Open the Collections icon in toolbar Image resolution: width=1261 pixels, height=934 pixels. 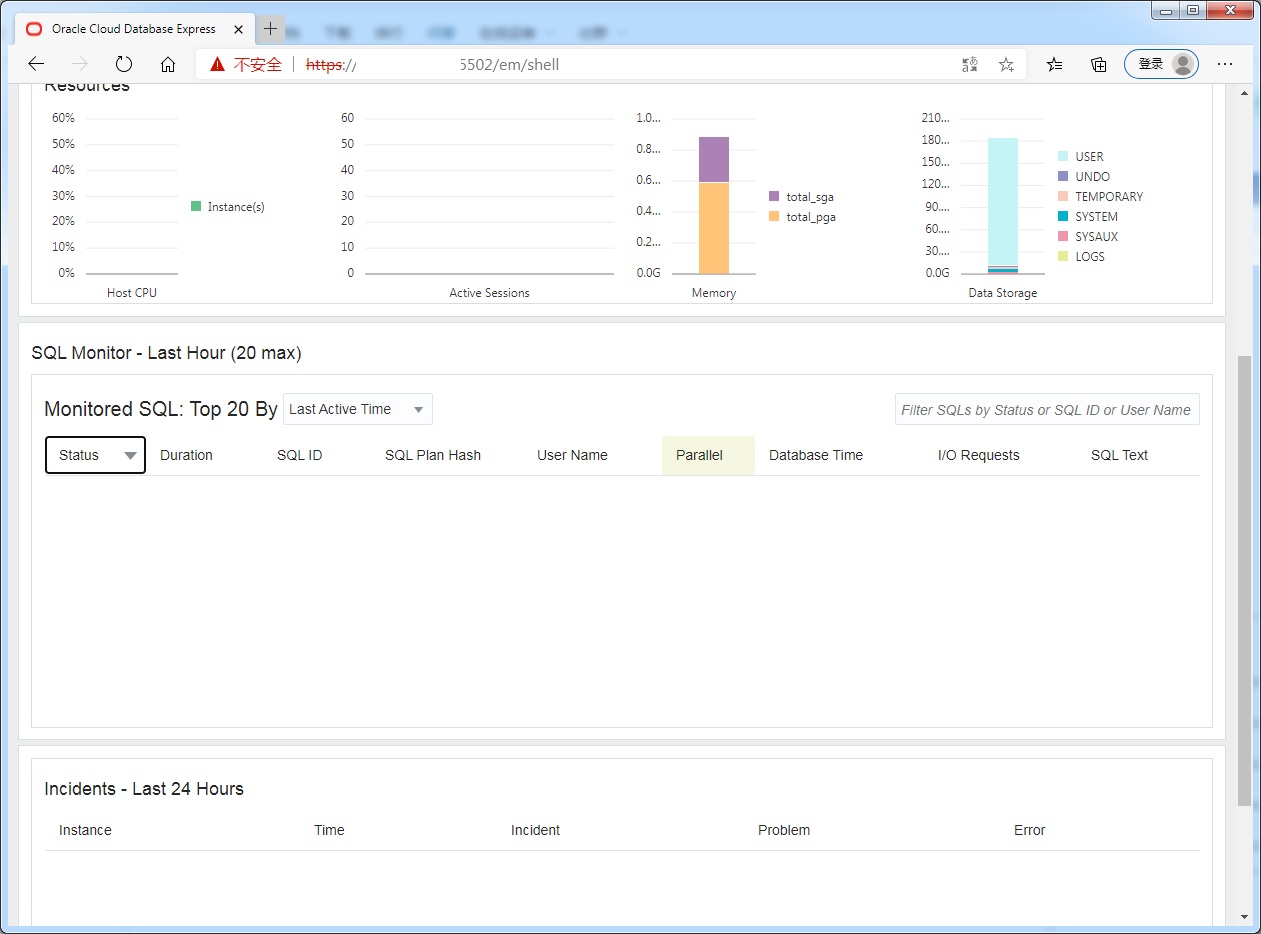[x=1098, y=64]
